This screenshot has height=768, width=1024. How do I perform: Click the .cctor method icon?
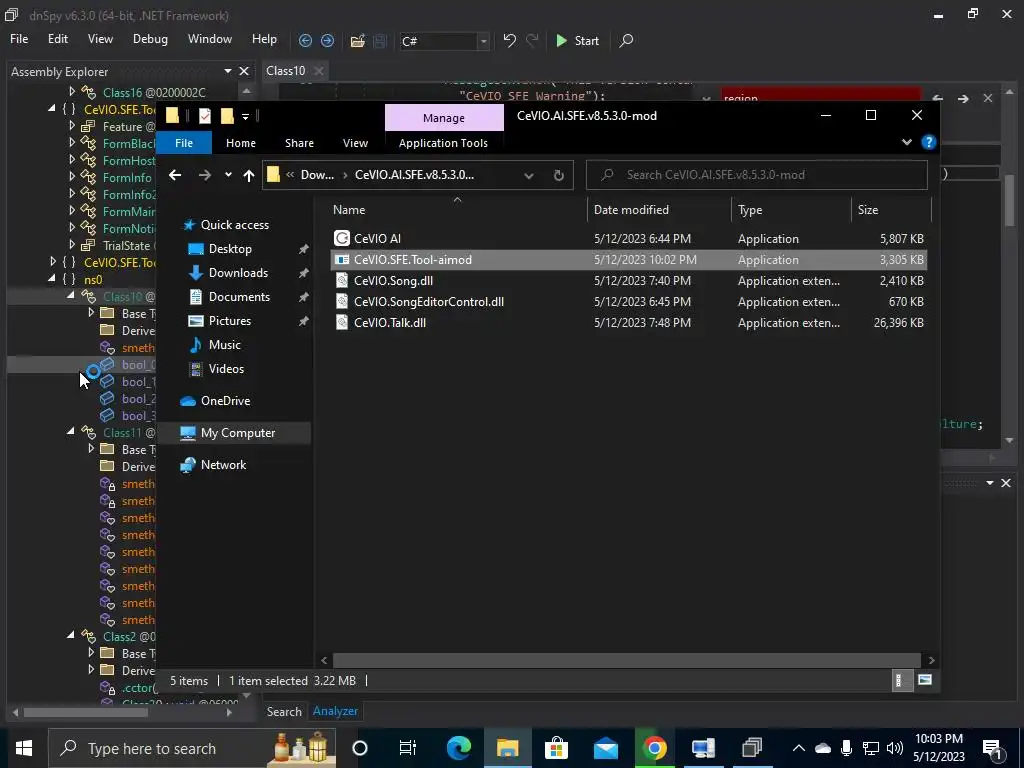108,688
